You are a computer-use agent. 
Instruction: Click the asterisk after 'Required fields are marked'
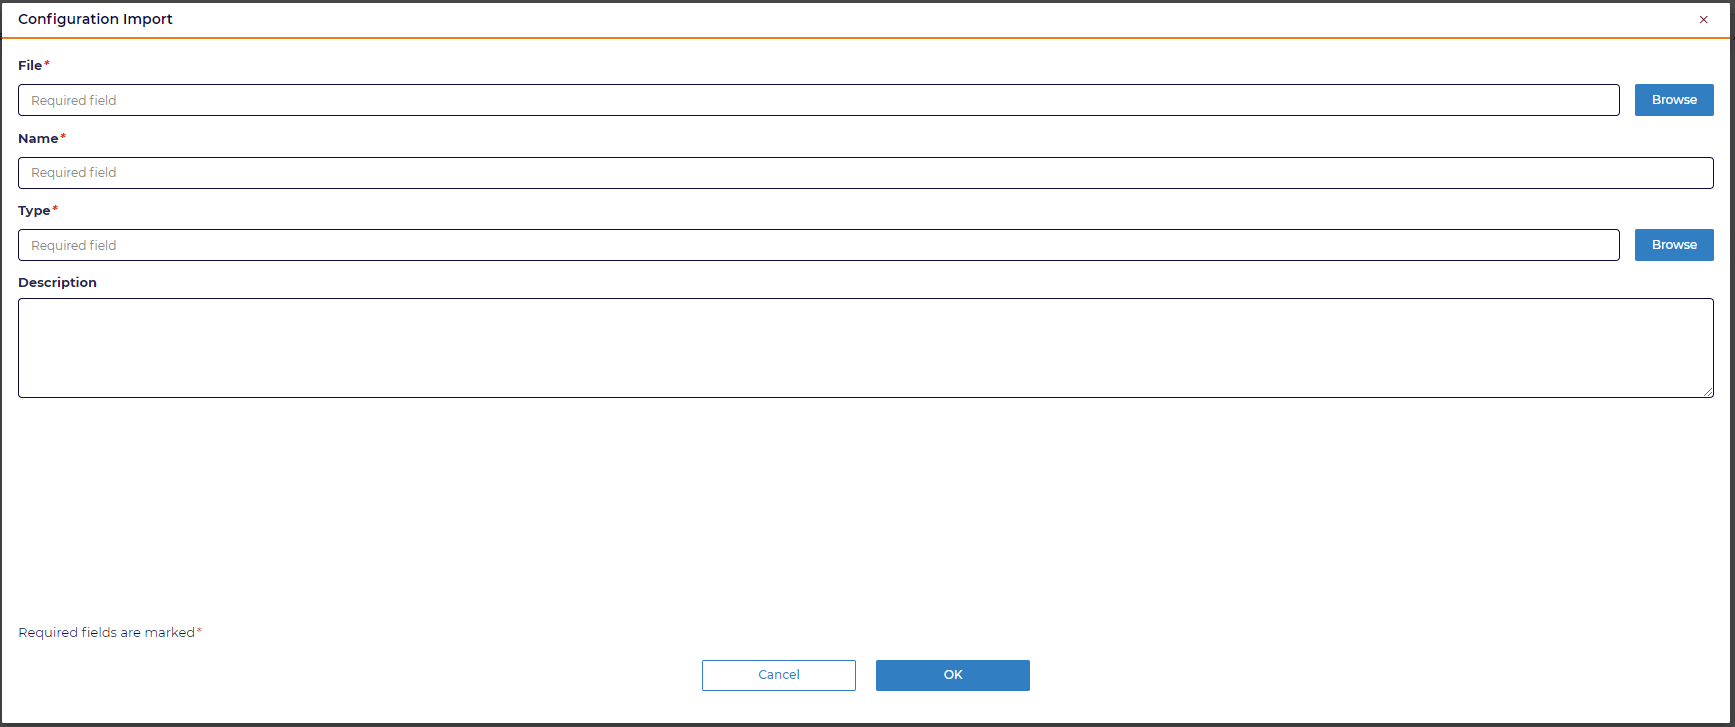199,631
